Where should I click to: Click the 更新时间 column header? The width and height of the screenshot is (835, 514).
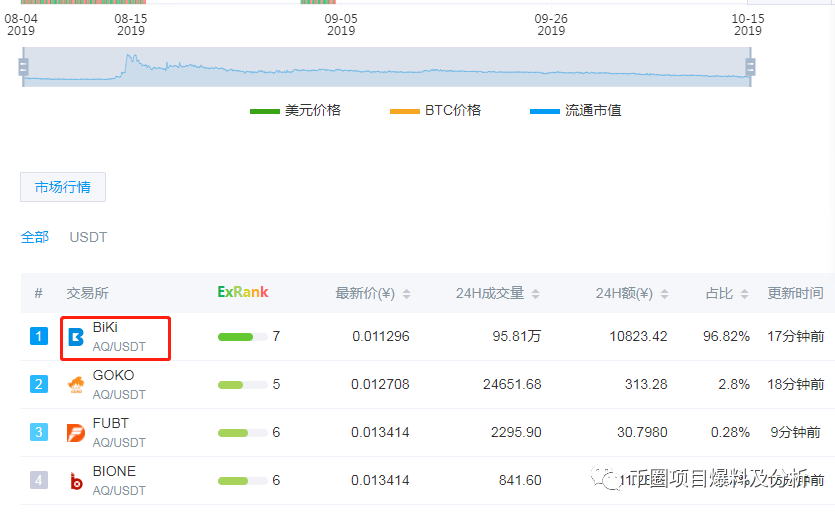[795, 293]
